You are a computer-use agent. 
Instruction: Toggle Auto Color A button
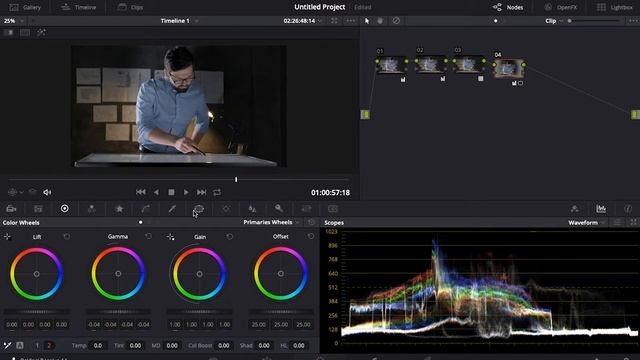pyautogui.click(x=20, y=345)
